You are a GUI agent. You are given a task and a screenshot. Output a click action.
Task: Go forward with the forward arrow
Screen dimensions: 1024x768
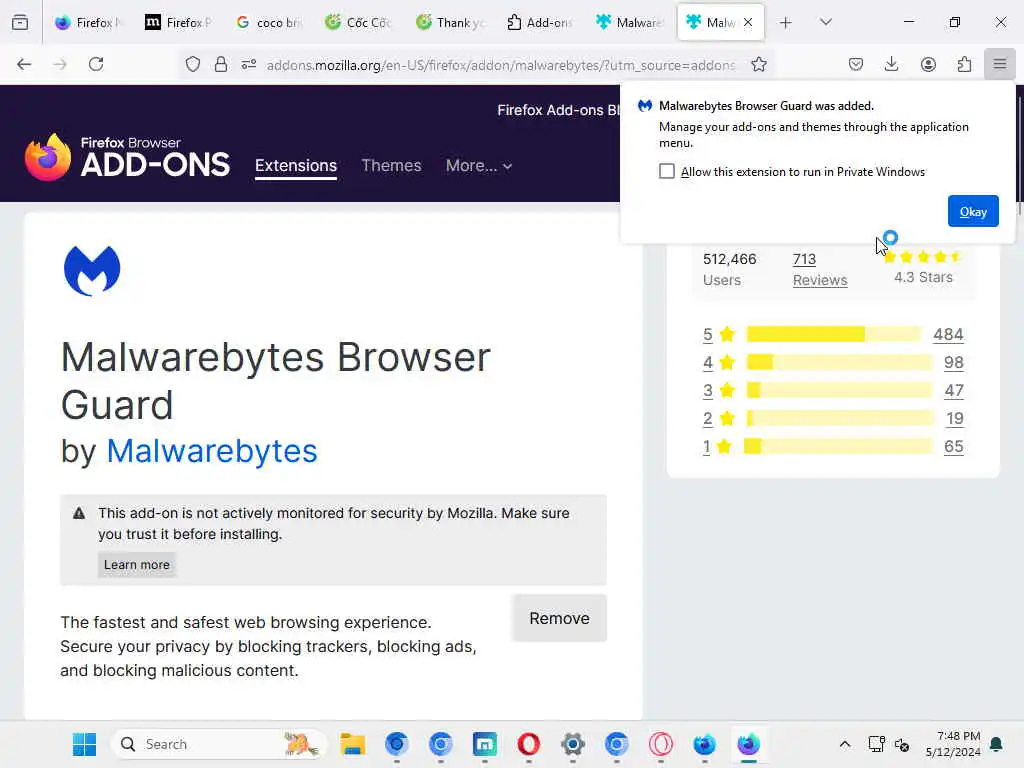tap(60, 64)
